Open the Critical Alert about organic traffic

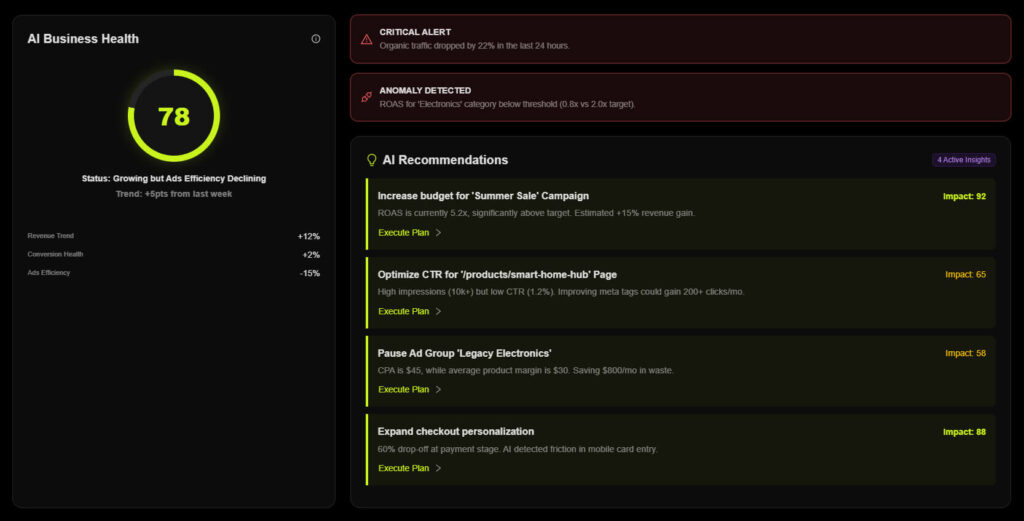tap(680, 39)
